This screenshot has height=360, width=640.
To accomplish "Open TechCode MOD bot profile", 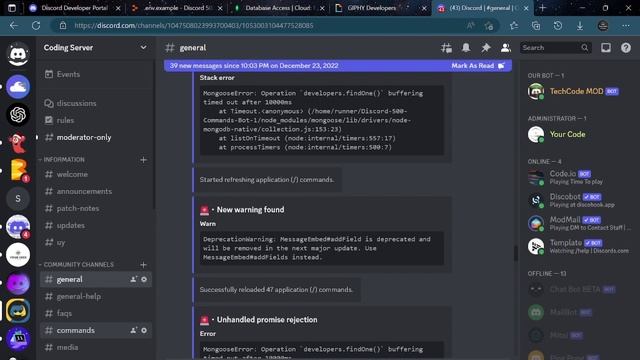I will point(577,91).
